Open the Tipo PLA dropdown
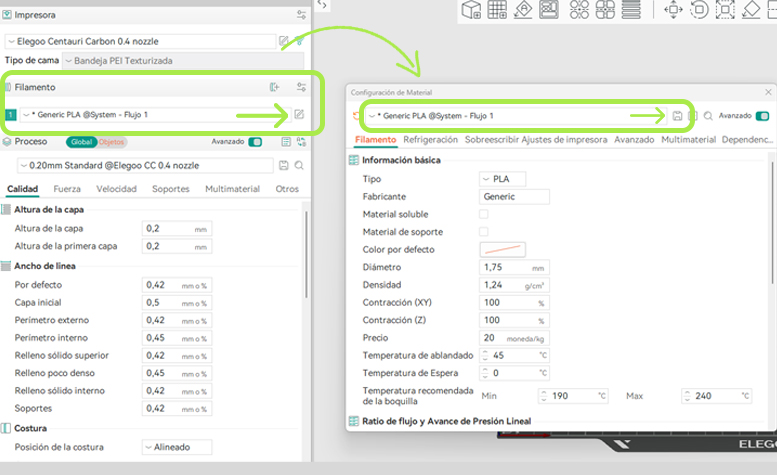 point(502,179)
